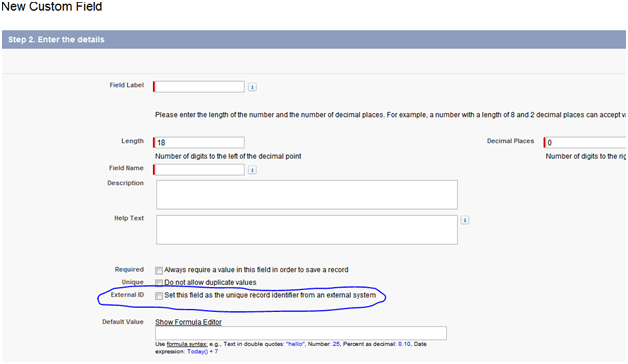Follow the formula syntax link
The height and width of the screenshot is (364, 628).
(x=187, y=344)
